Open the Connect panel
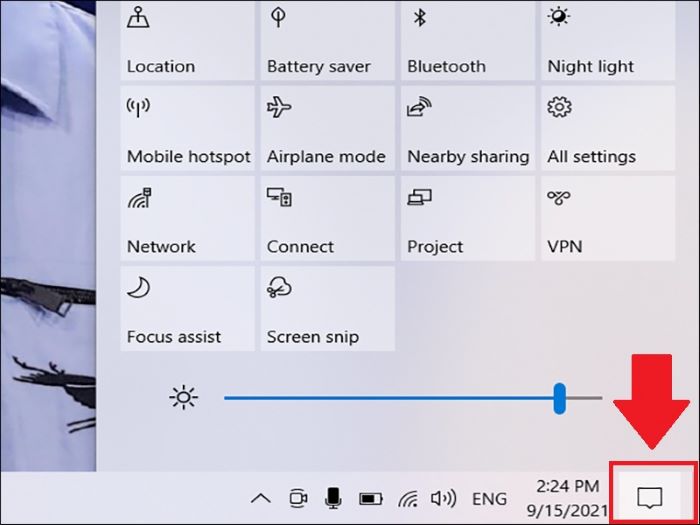Screen dimensions: 700x525 coord(328,220)
